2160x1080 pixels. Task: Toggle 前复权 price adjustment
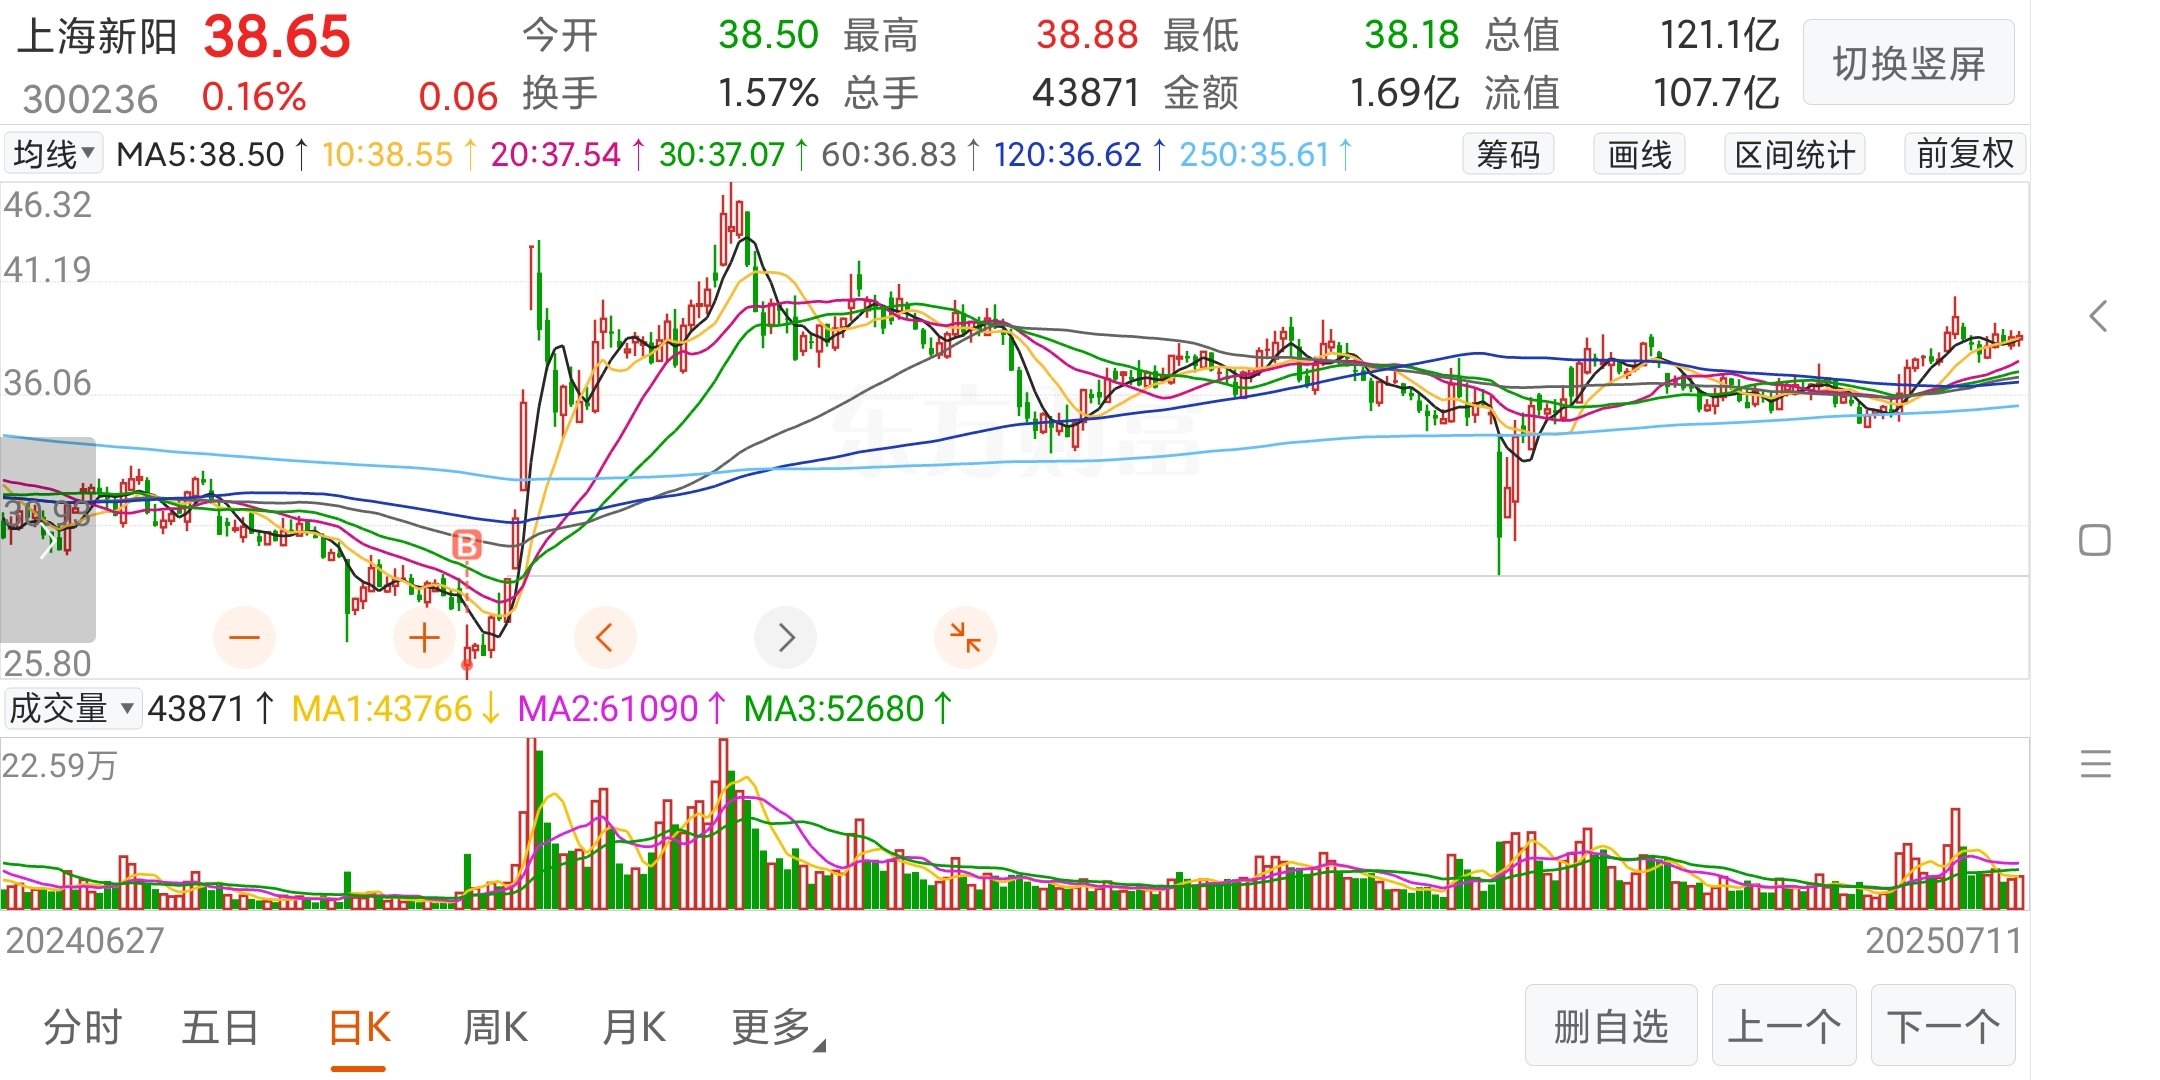tap(1965, 154)
